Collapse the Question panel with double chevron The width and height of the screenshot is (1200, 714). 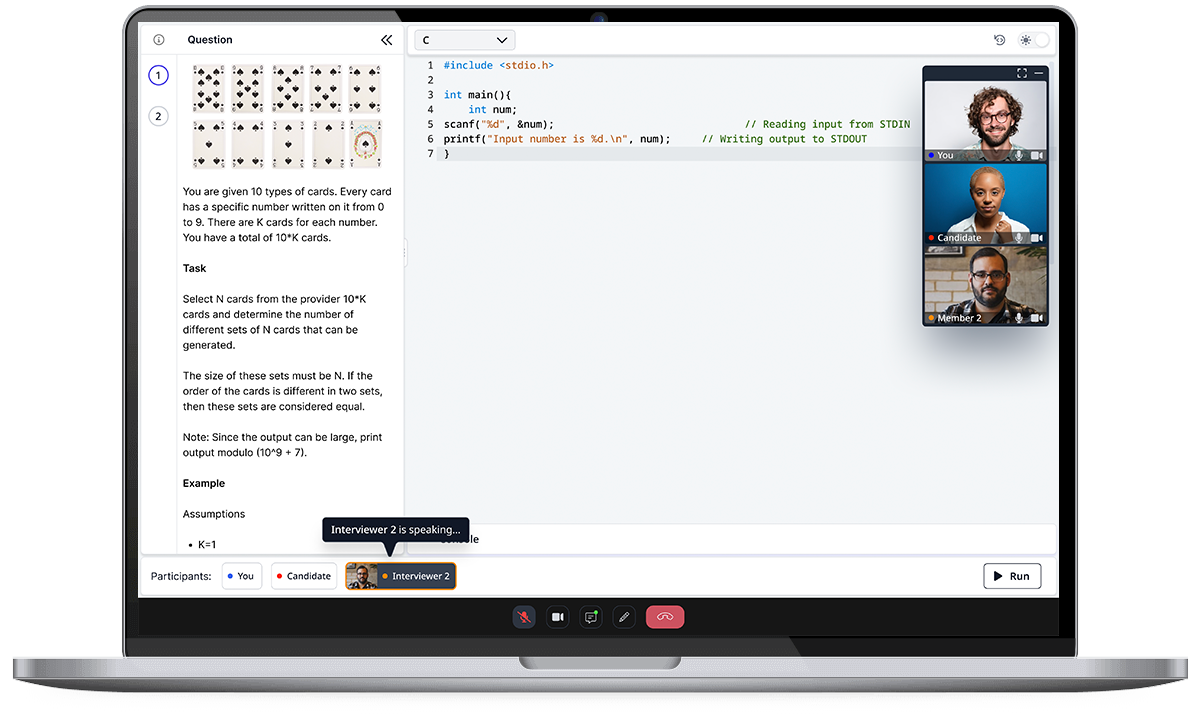387,40
